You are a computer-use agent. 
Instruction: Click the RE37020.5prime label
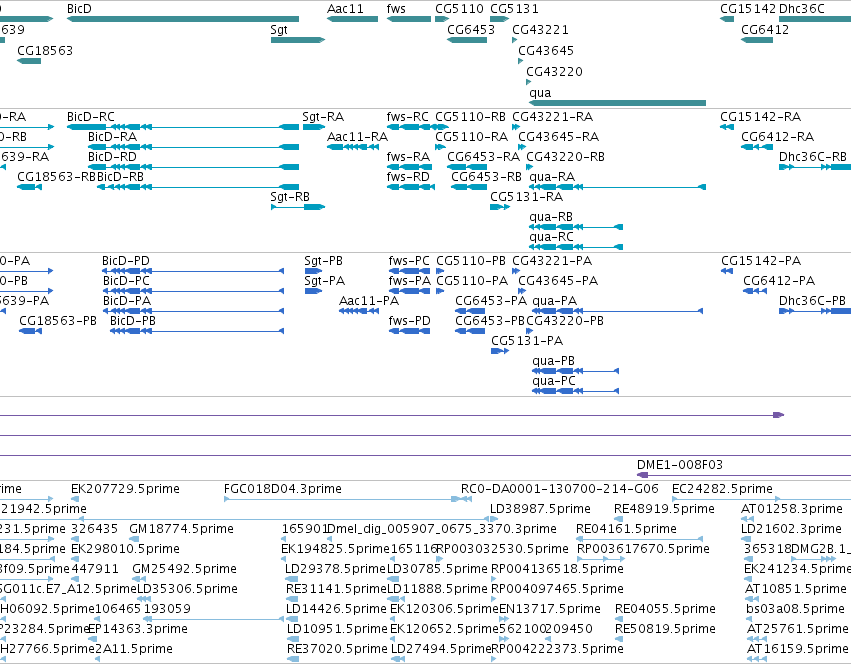[x=337, y=649]
